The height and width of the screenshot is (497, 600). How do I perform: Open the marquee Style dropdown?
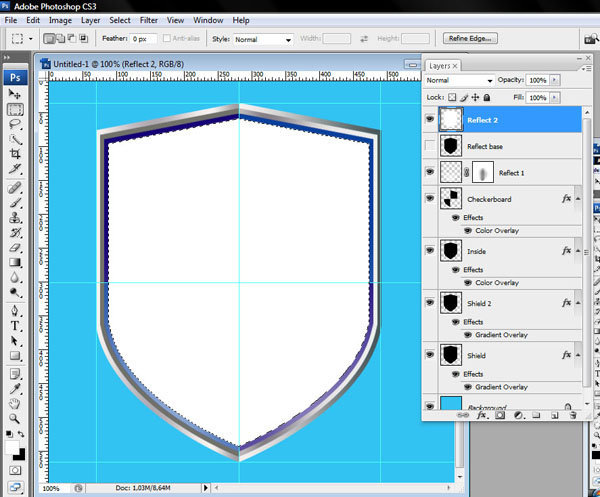pos(263,39)
